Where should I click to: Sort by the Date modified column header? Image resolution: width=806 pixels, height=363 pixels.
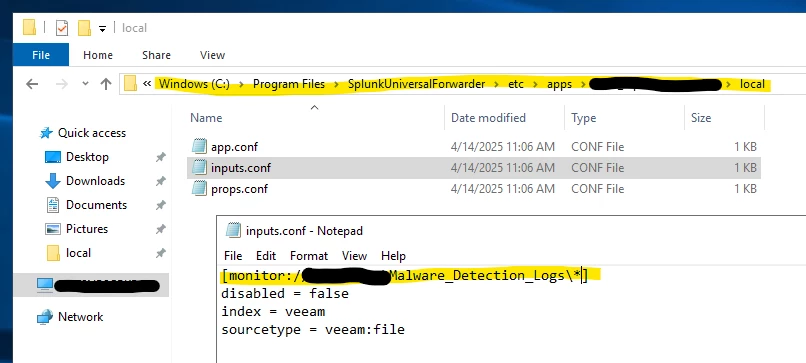click(488, 118)
